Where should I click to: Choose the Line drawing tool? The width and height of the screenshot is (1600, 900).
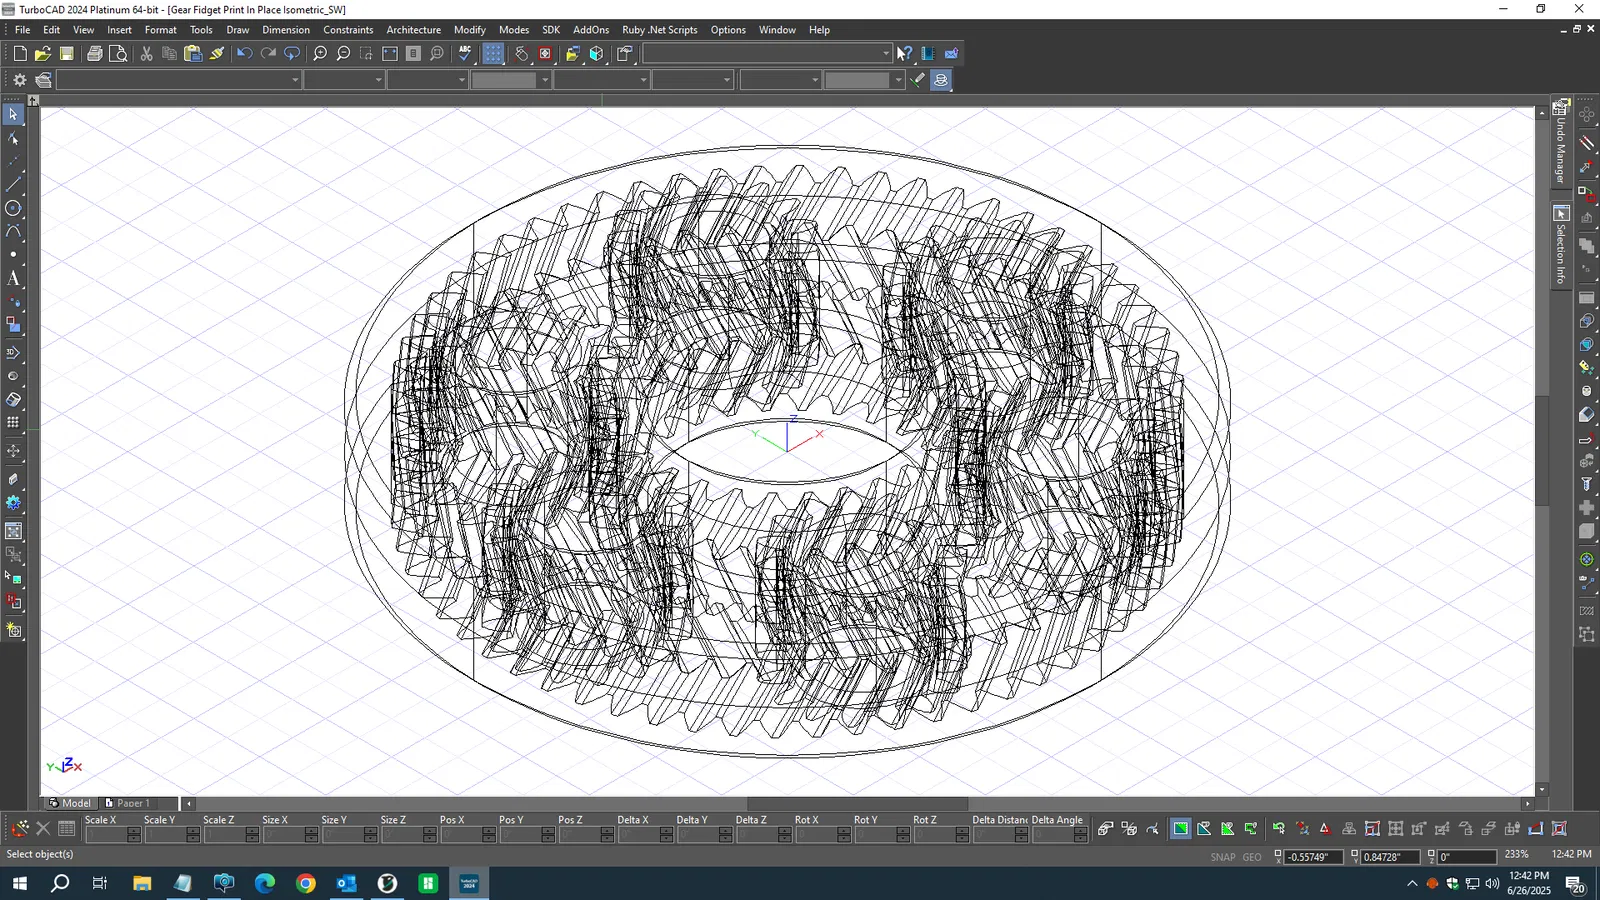pos(13,185)
